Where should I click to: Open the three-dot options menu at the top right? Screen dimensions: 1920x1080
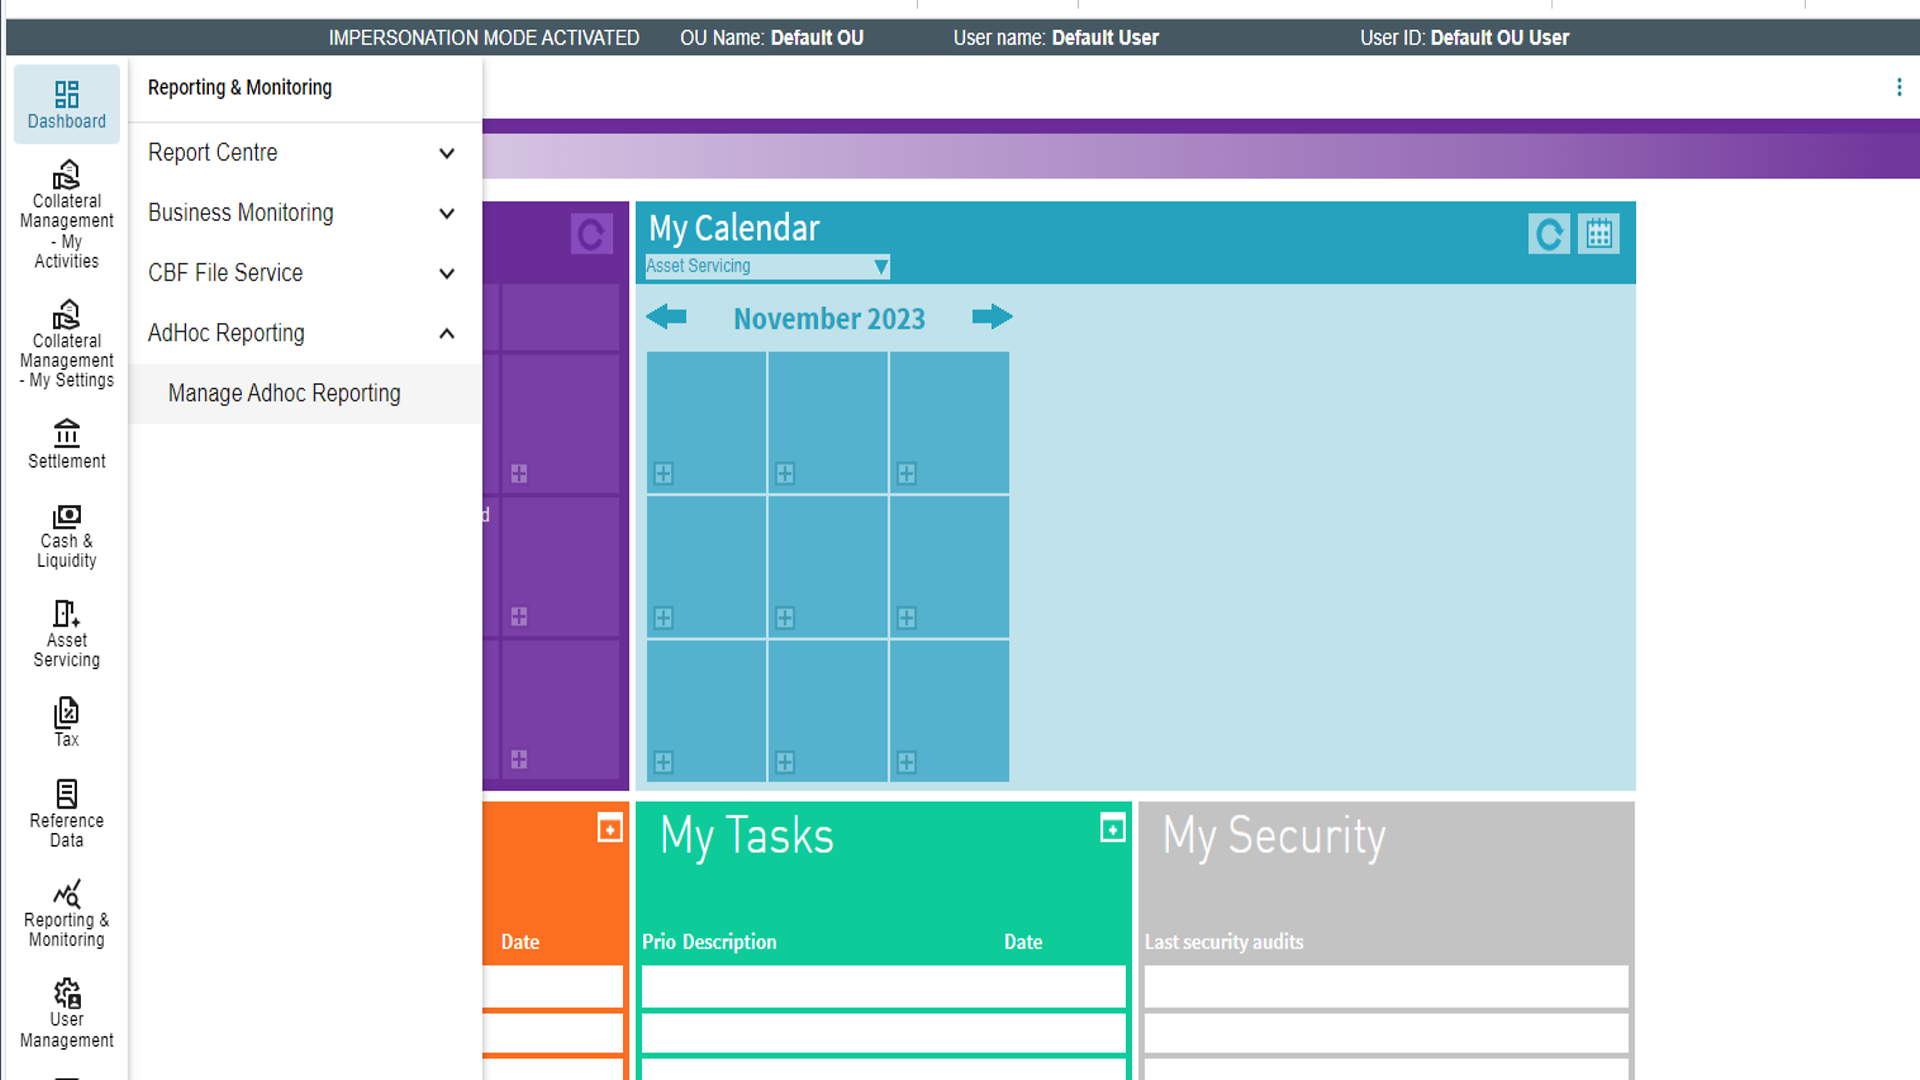[x=1898, y=87]
